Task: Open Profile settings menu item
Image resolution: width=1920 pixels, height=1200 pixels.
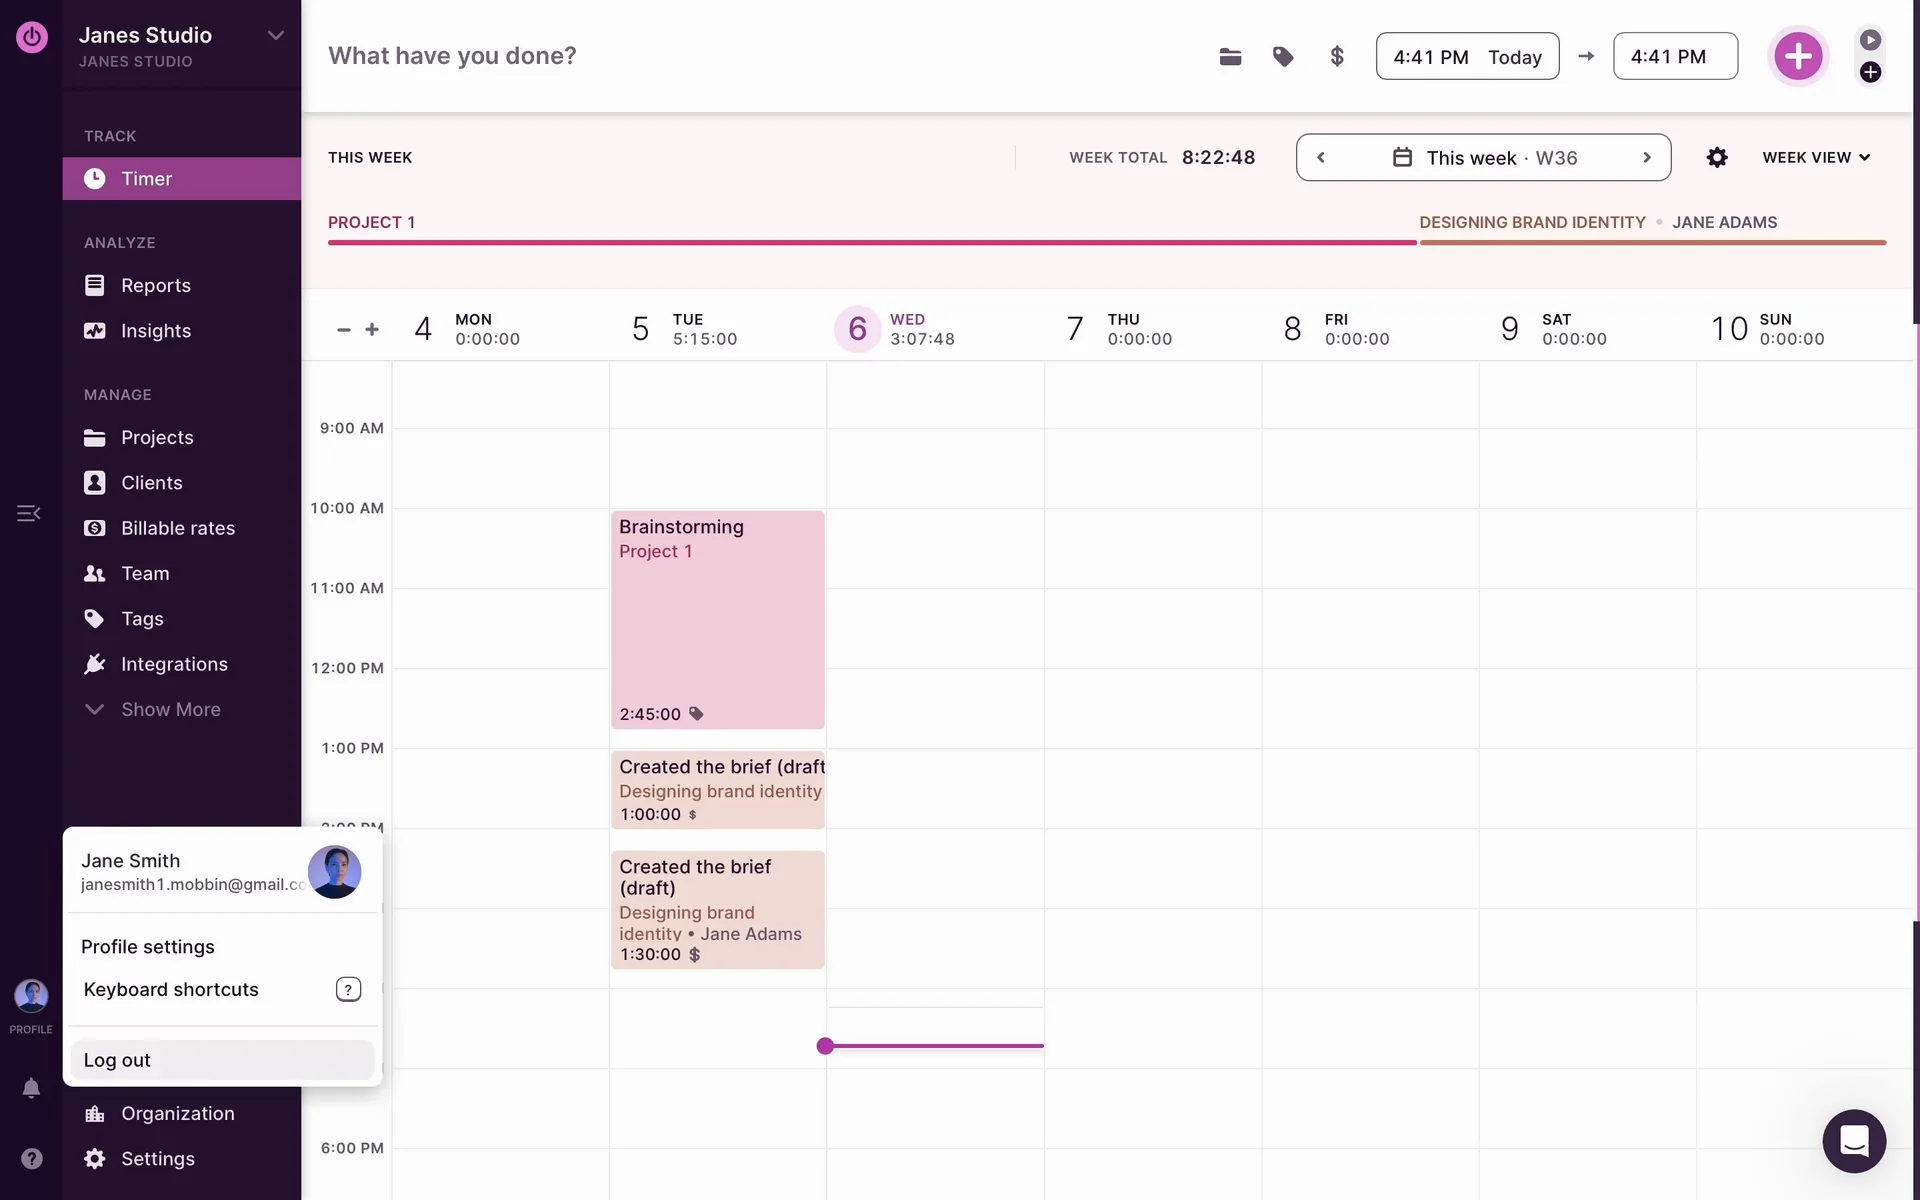Action: (x=148, y=947)
